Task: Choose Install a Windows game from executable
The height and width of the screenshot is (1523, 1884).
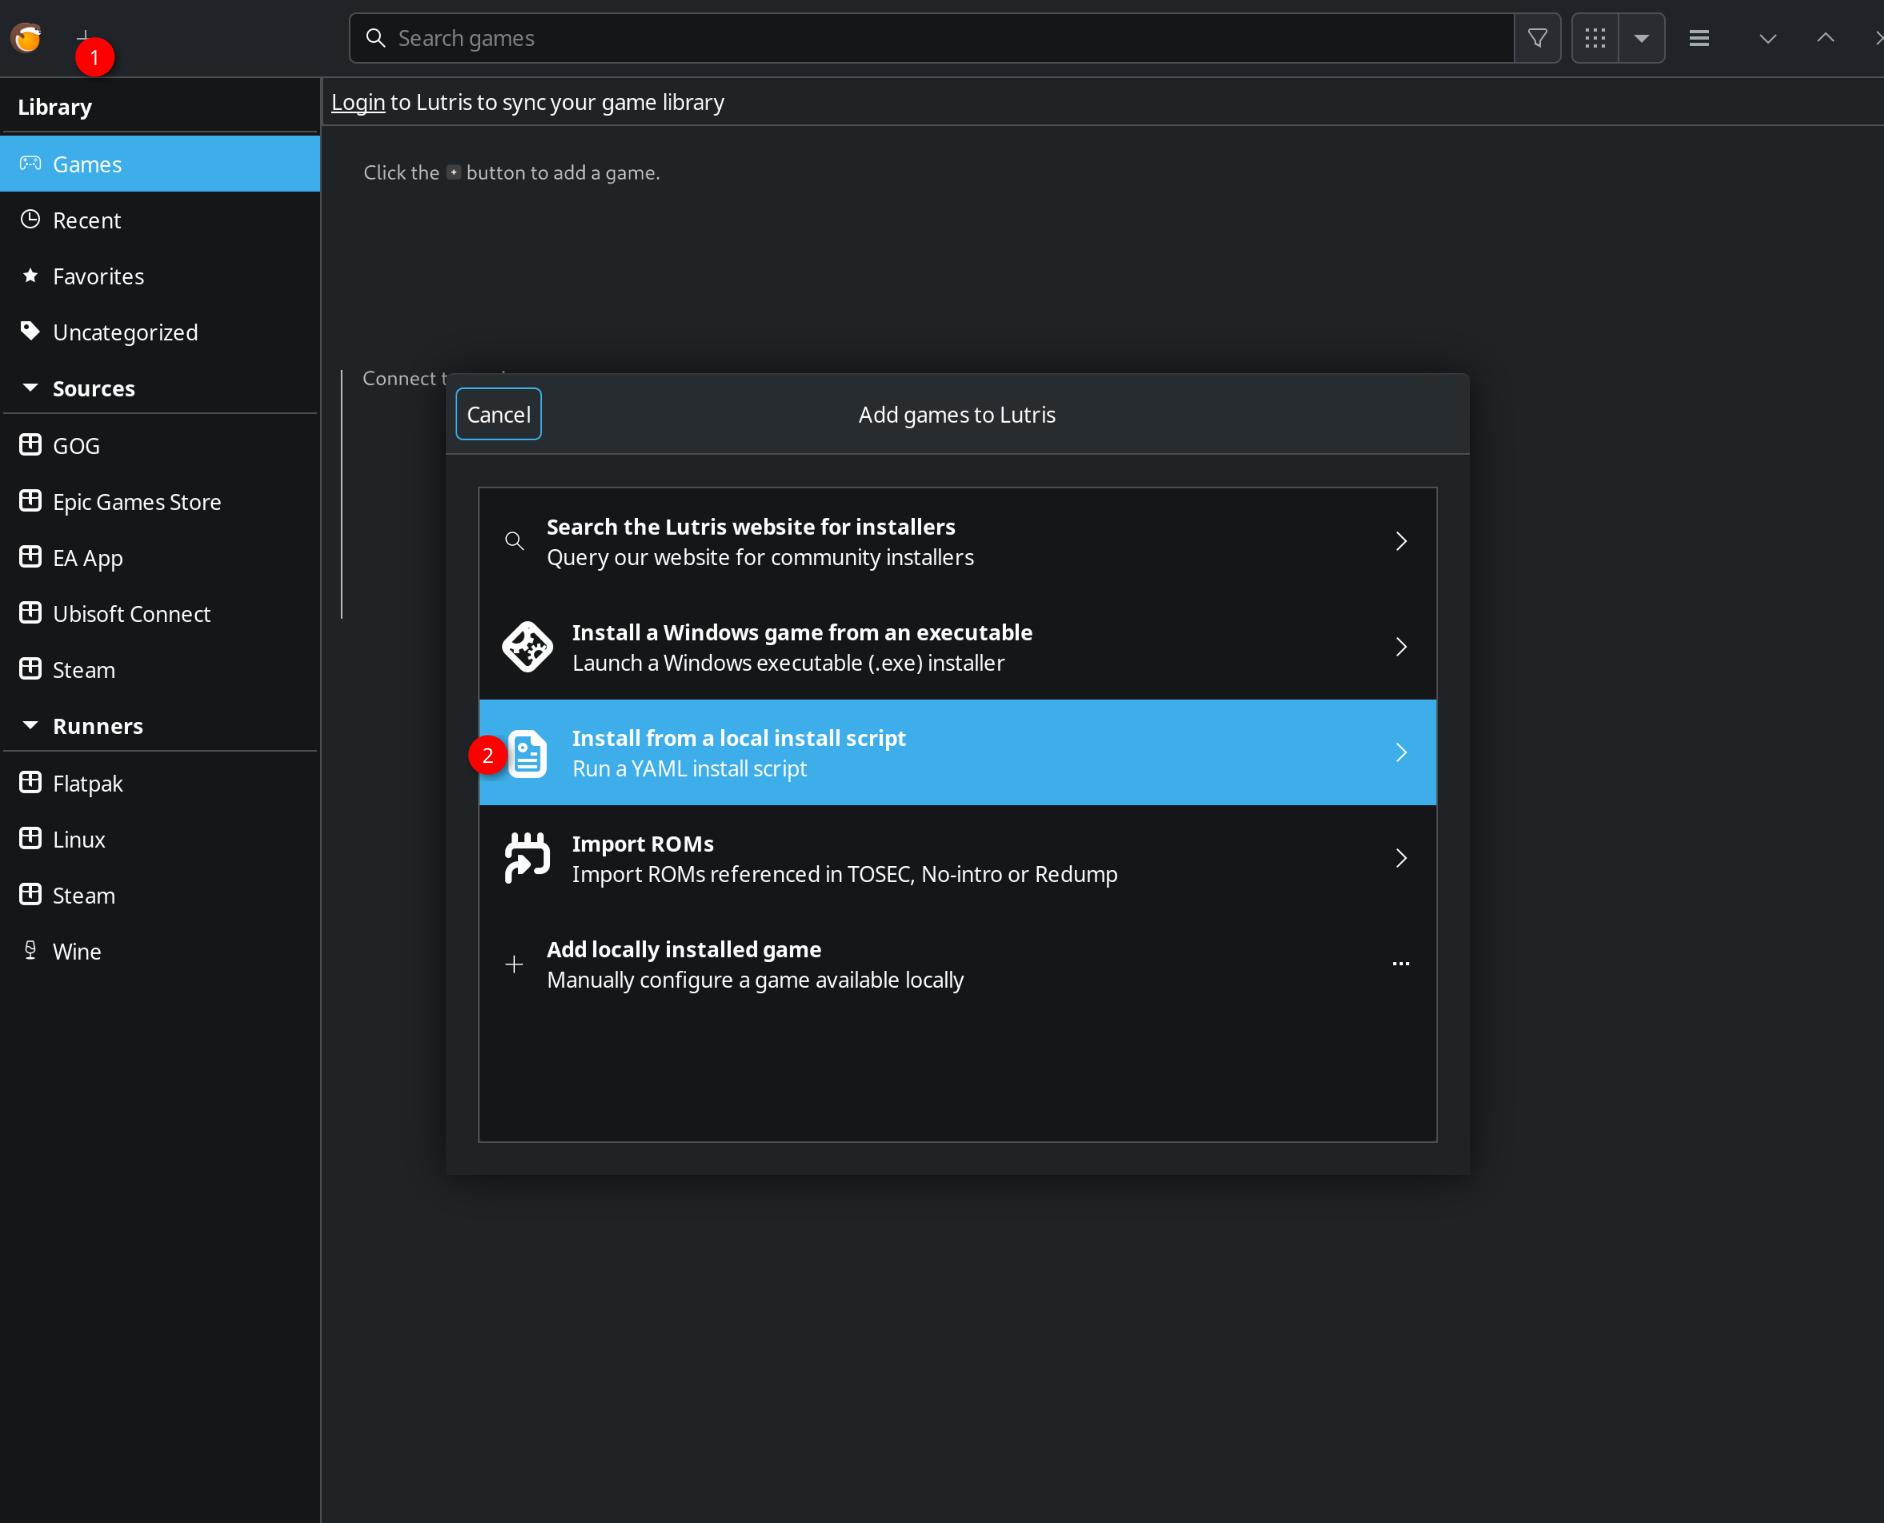Action: coord(957,647)
